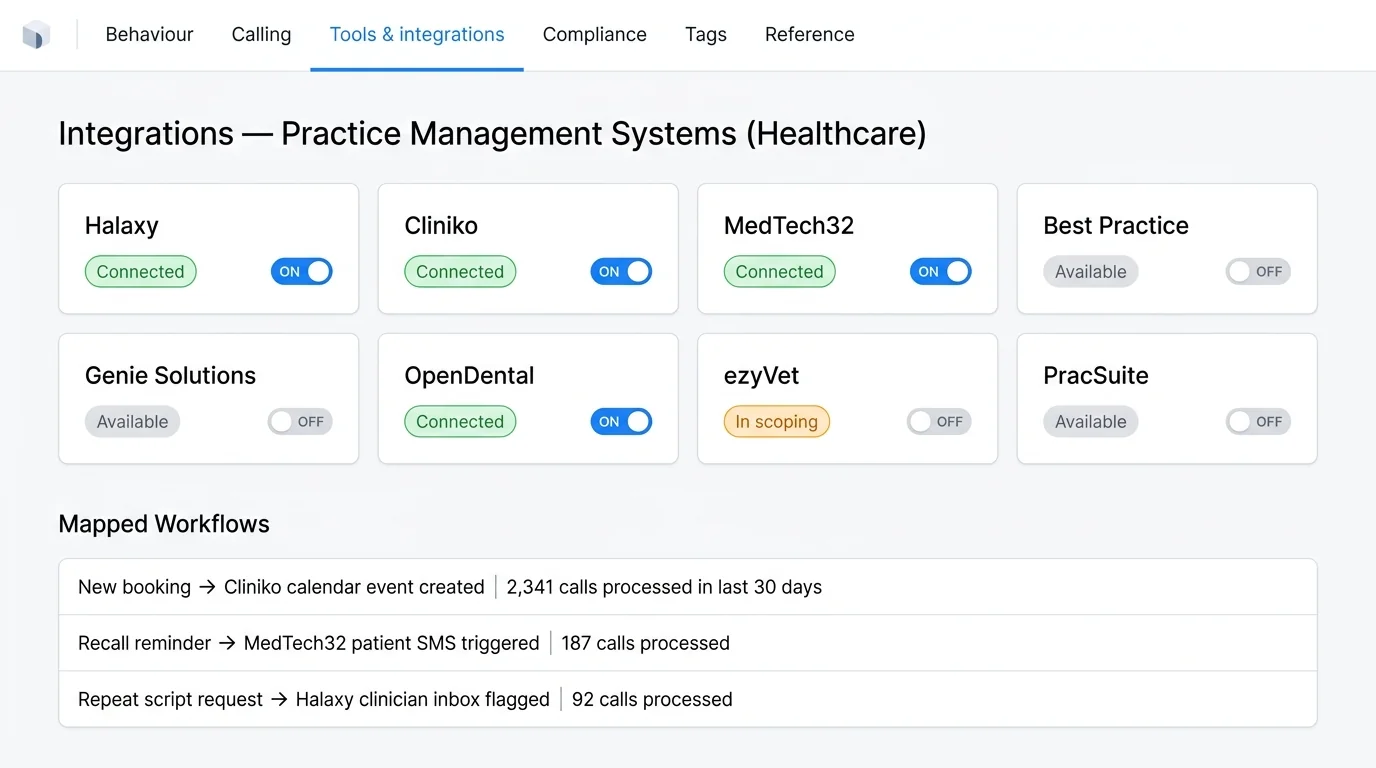Image resolution: width=1376 pixels, height=768 pixels.
Task: Select the PracSuite card title
Action: tap(1096, 376)
